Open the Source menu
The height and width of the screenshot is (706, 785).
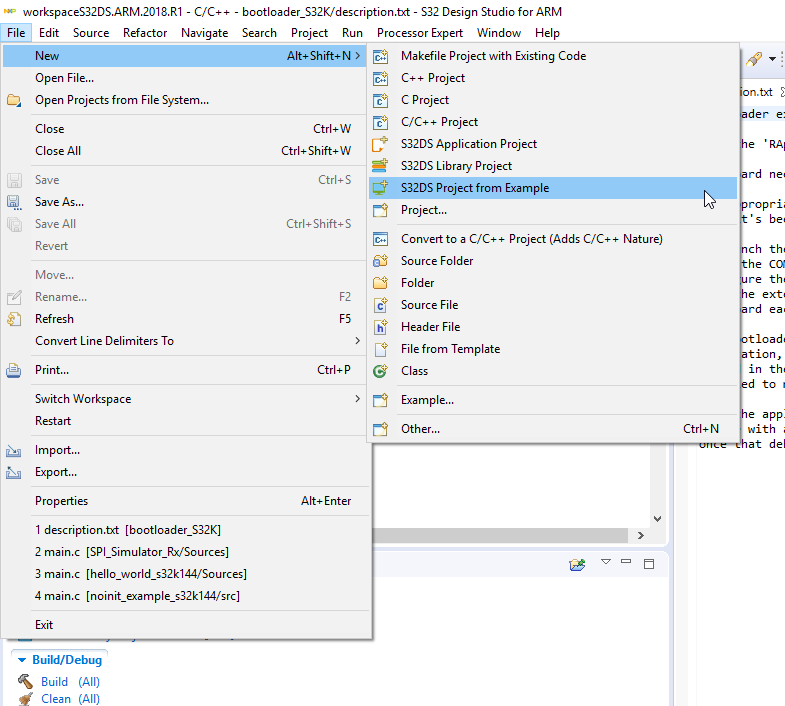pyautogui.click(x=91, y=33)
